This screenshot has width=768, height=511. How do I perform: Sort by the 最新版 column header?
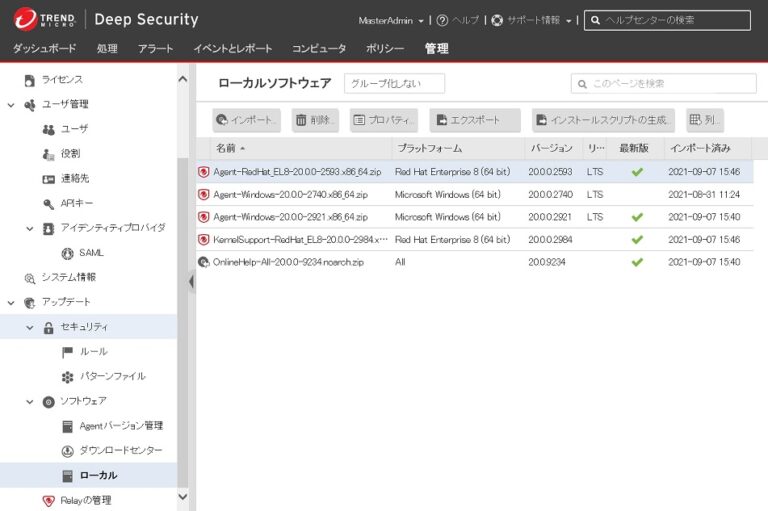(635, 148)
